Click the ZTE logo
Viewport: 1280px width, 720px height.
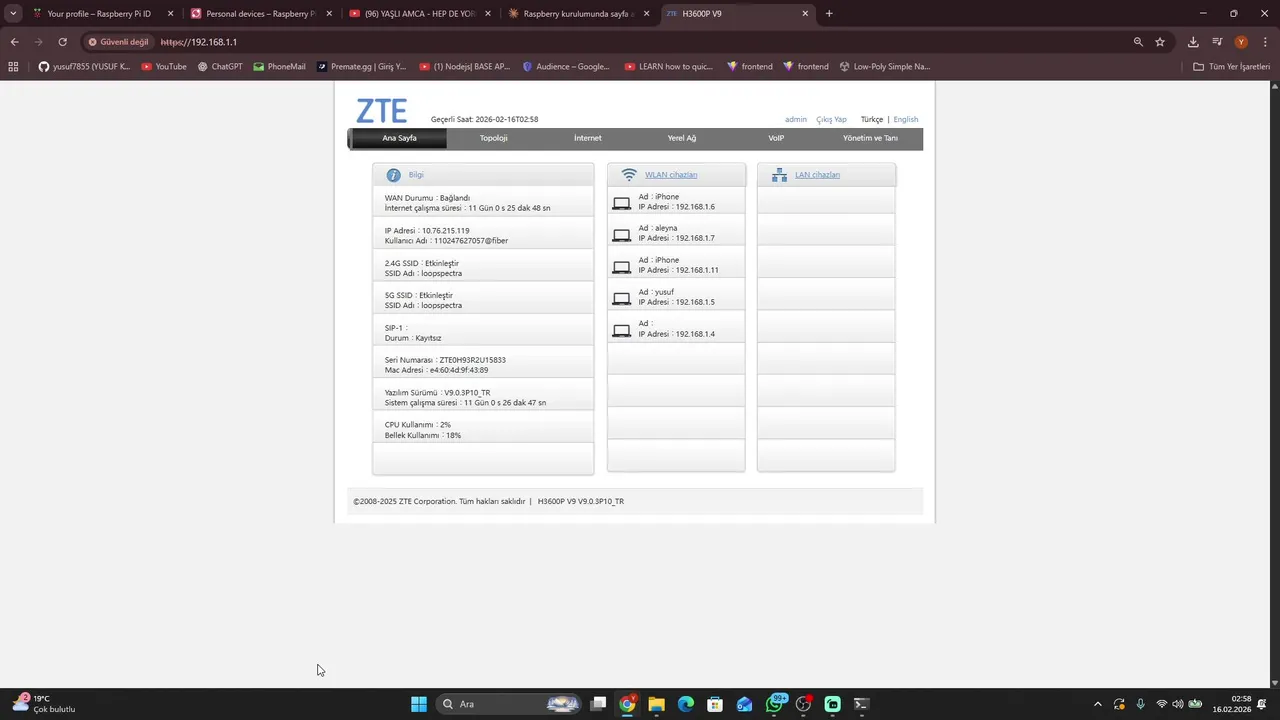point(381,110)
